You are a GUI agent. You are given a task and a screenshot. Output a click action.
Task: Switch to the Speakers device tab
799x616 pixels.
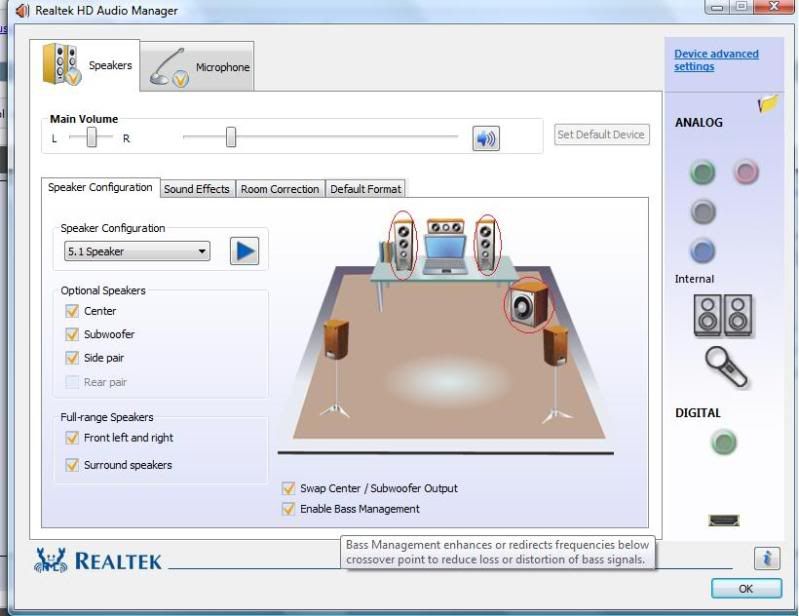coord(85,65)
